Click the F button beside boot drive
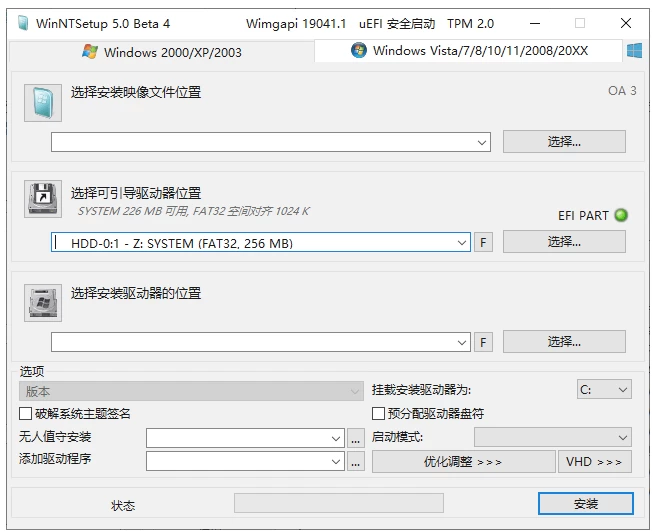 click(x=483, y=242)
